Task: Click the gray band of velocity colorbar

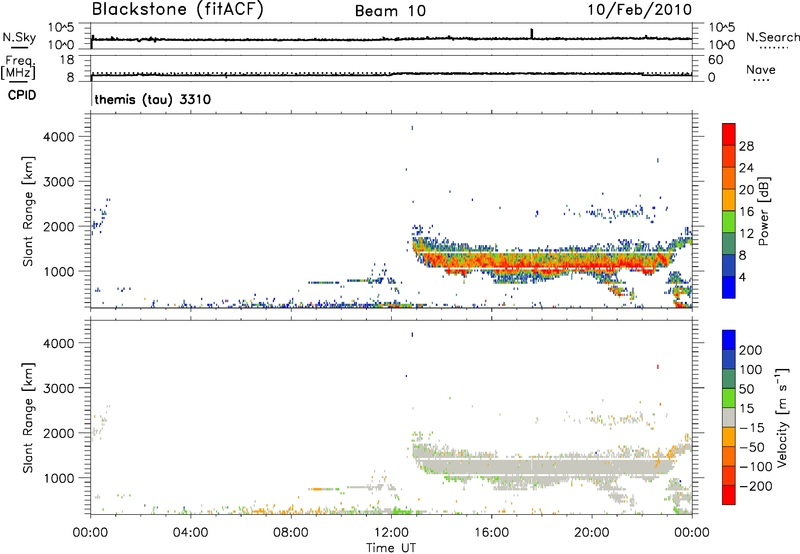Action: 729,417
